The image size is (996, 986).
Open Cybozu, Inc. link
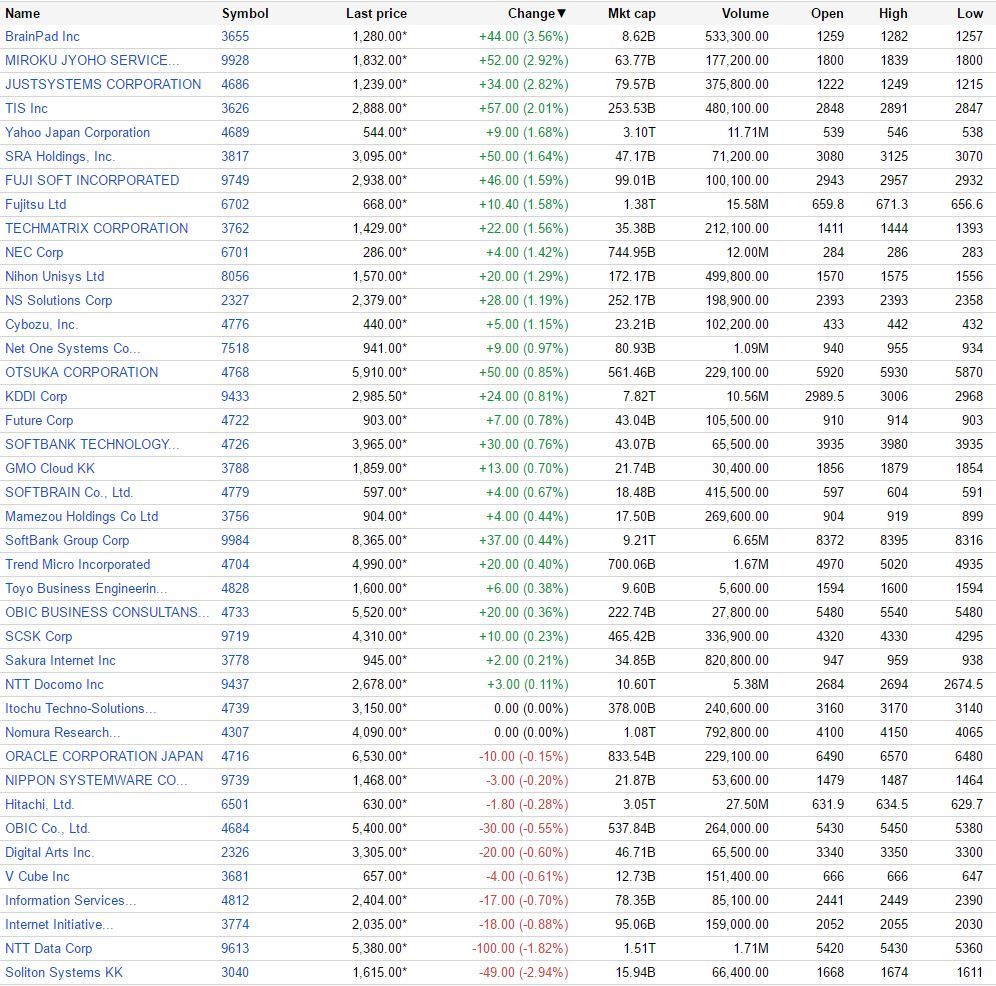[x=41, y=325]
